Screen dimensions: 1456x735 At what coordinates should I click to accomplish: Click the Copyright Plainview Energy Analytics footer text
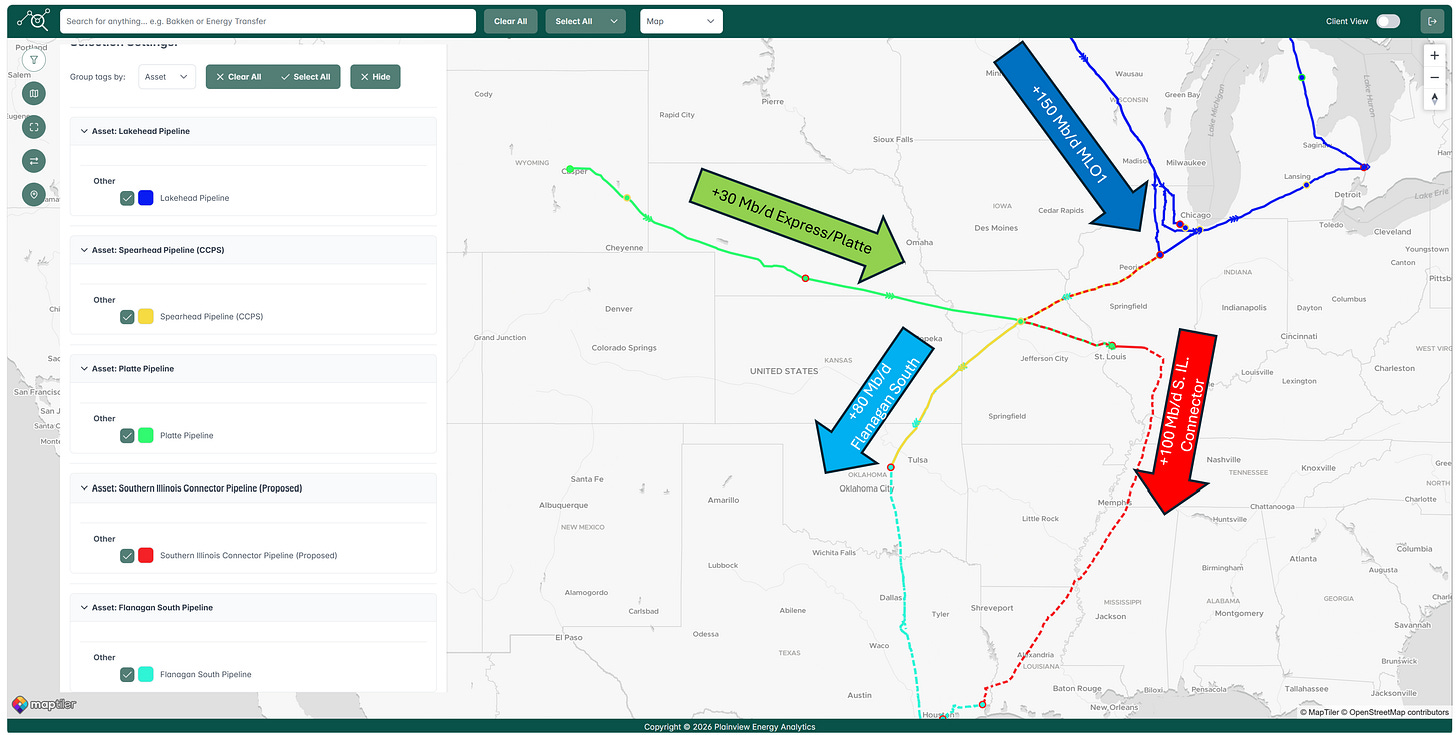(729, 727)
